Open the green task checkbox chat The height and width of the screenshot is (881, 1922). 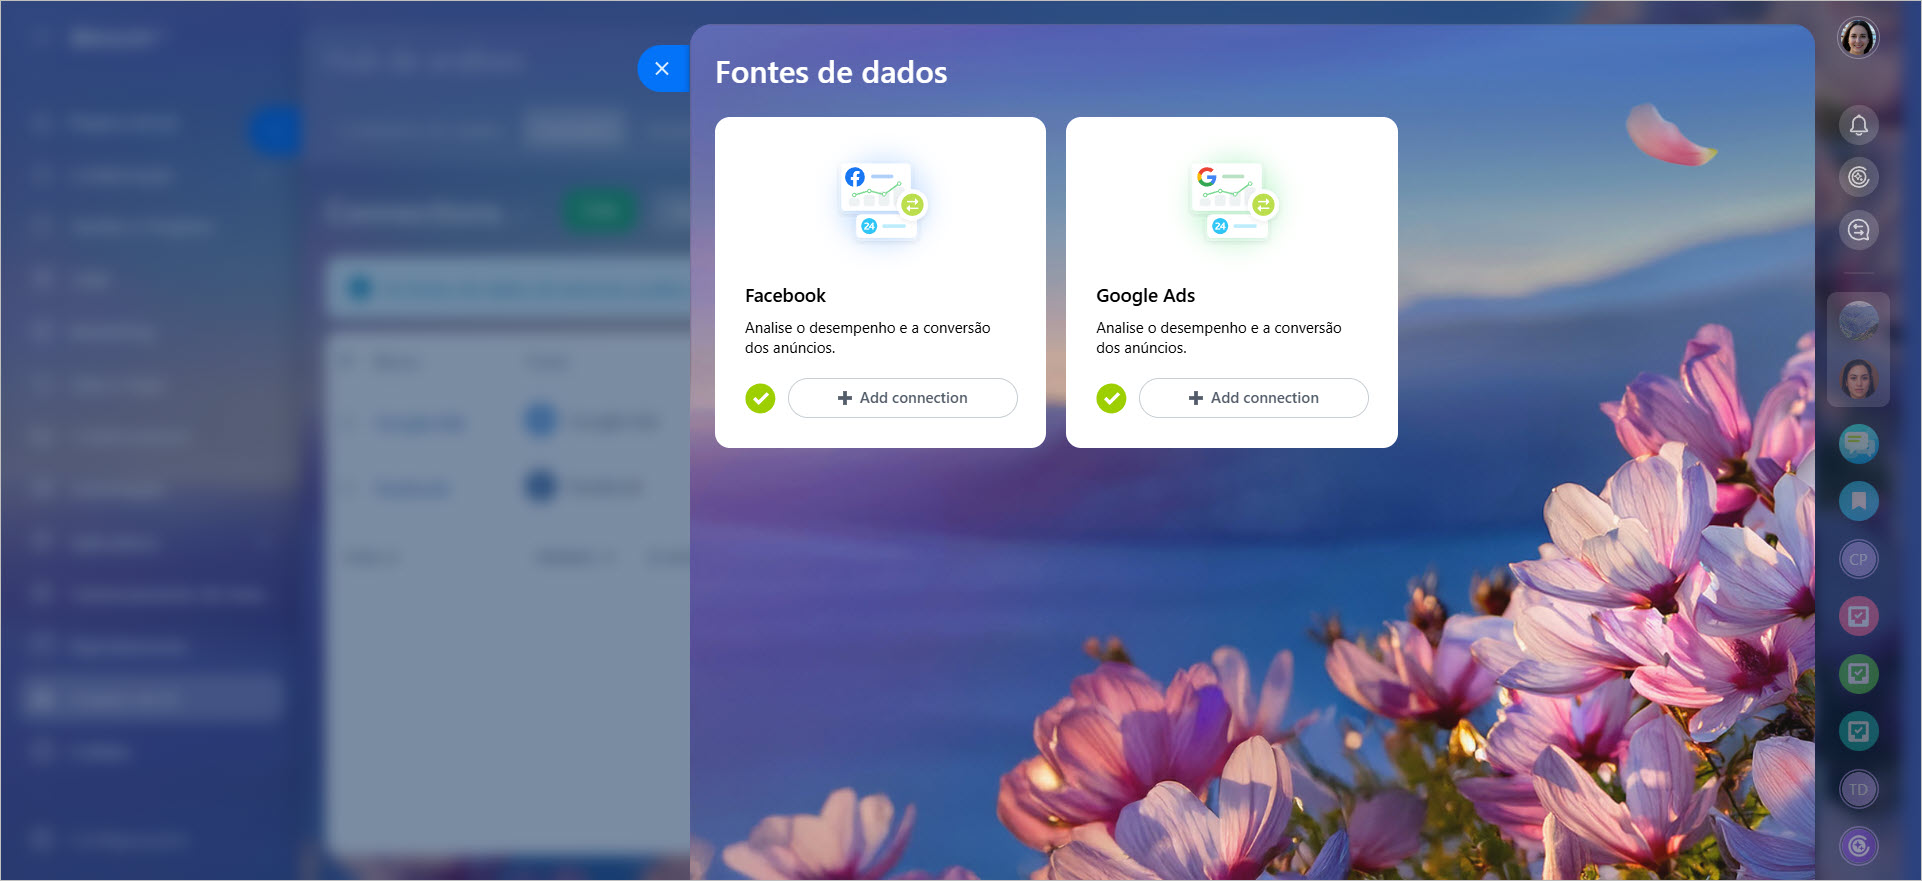pyautogui.click(x=1858, y=674)
